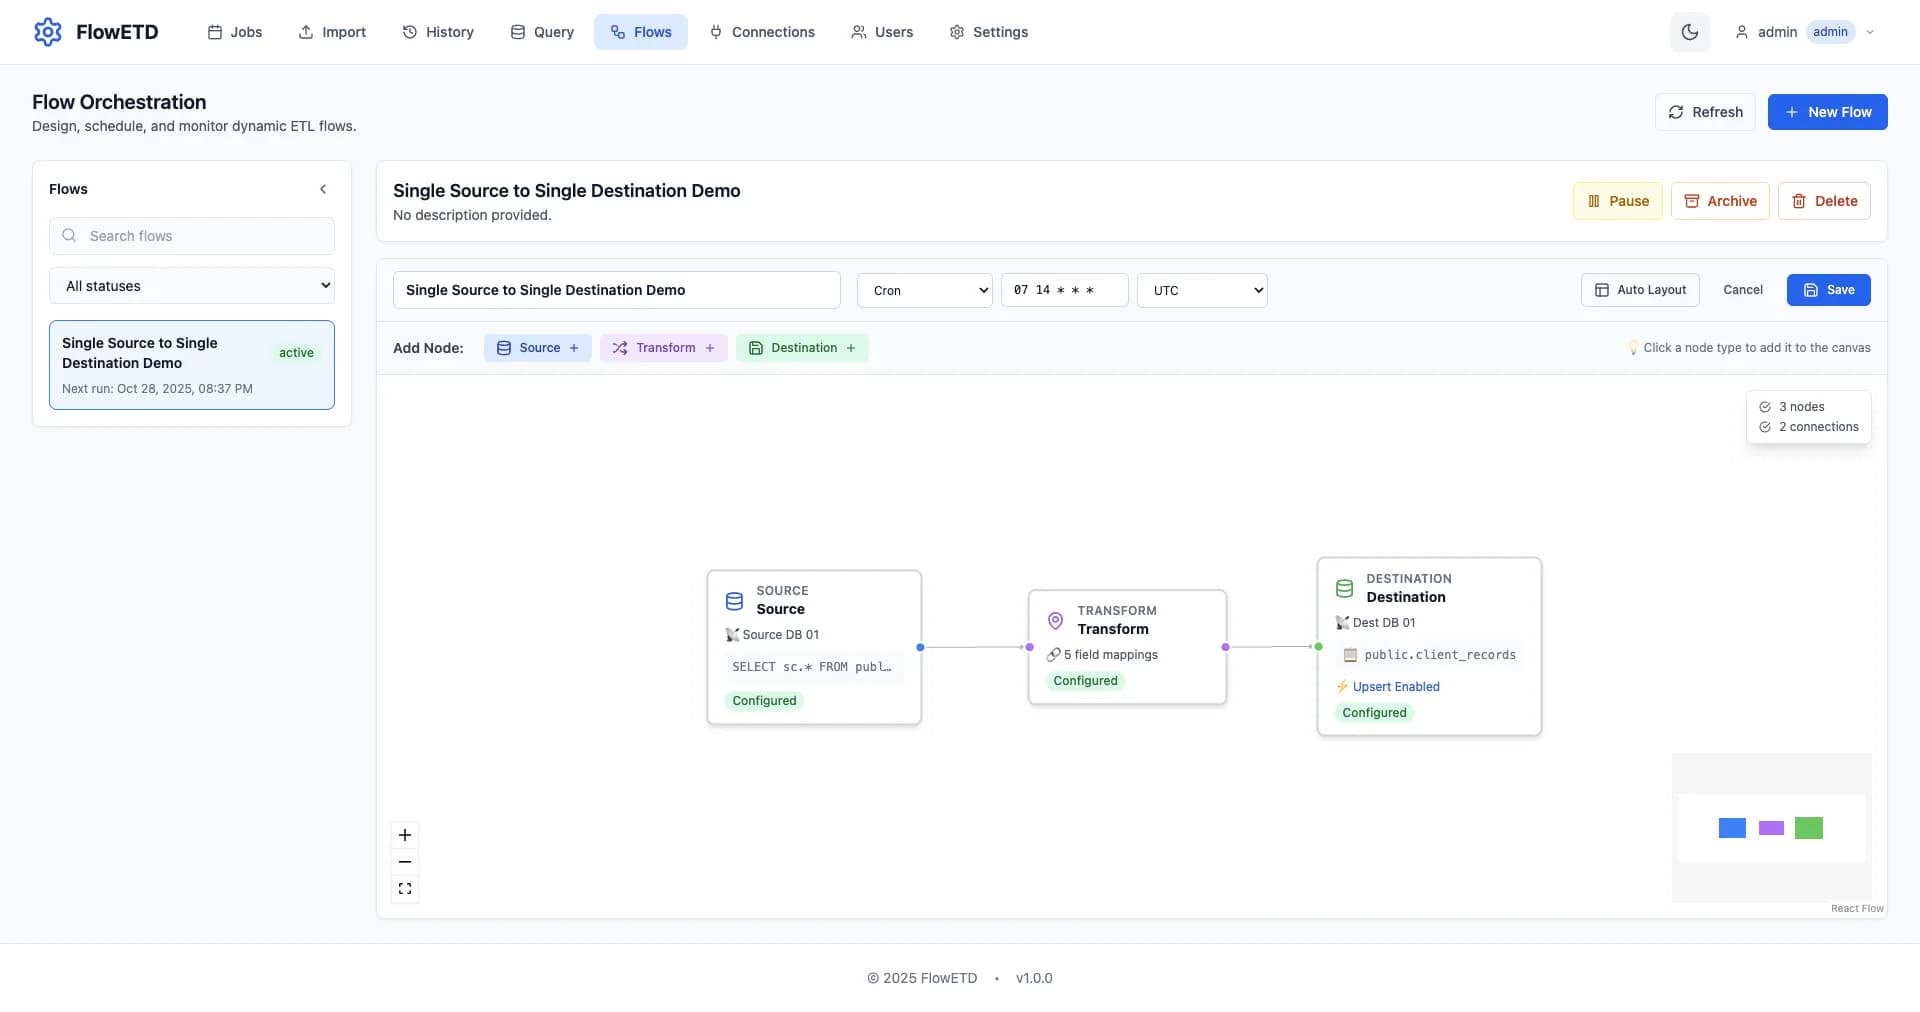The width and height of the screenshot is (1920, 1012).
Task: Click the React Flow attribution link
Action: pyautogui.click(x=1857, y=909)
